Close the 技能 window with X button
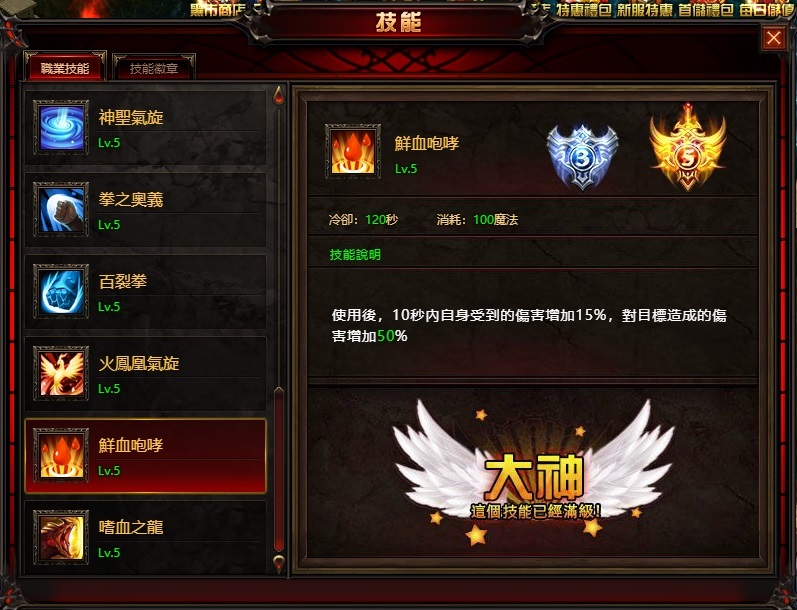 click(x=774, y=38)
